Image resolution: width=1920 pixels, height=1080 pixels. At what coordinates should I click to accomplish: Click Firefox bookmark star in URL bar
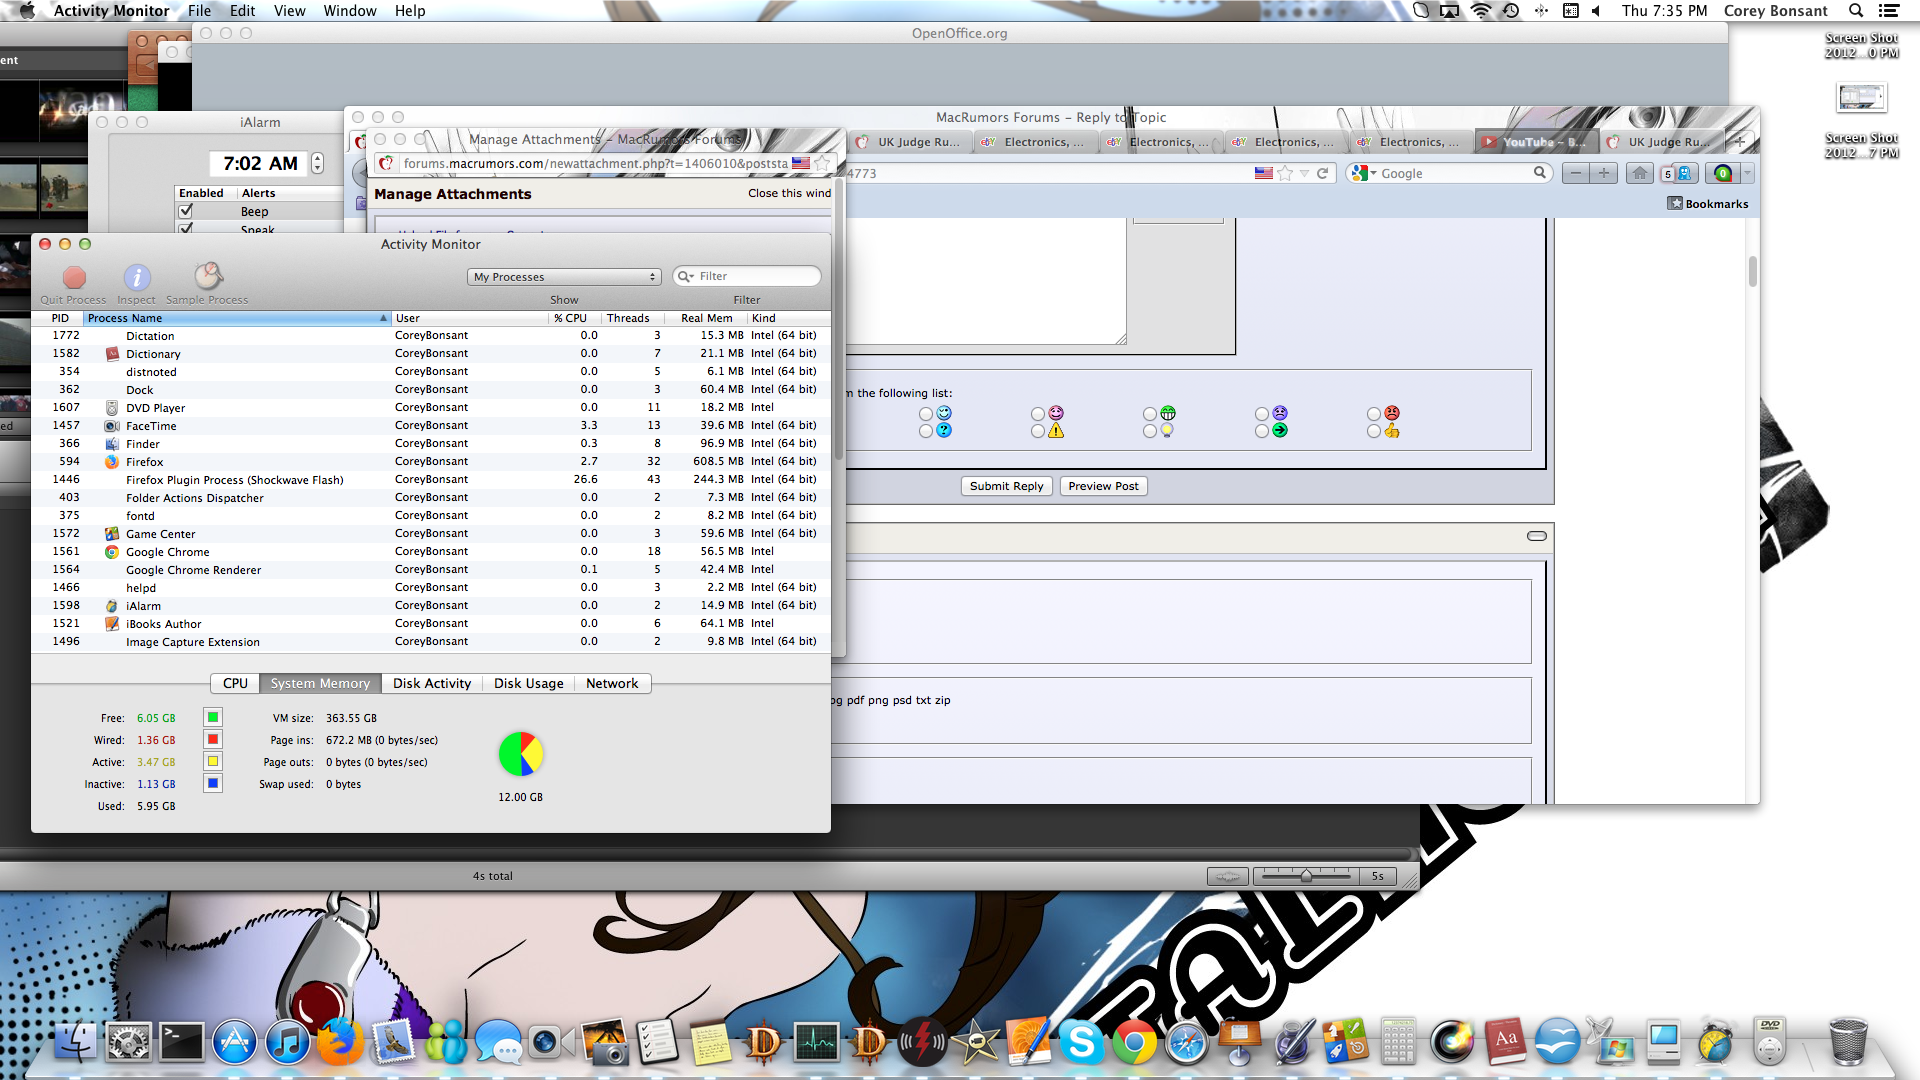pos(1285,173)
